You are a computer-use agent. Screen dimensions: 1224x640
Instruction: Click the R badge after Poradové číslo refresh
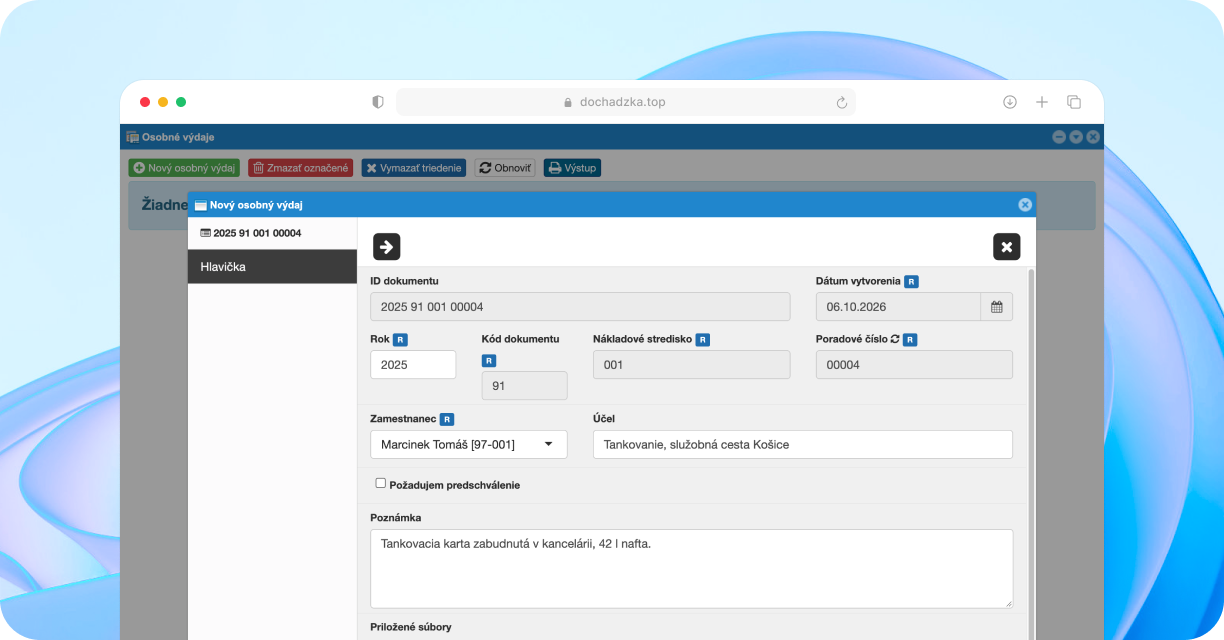point(910,339)
